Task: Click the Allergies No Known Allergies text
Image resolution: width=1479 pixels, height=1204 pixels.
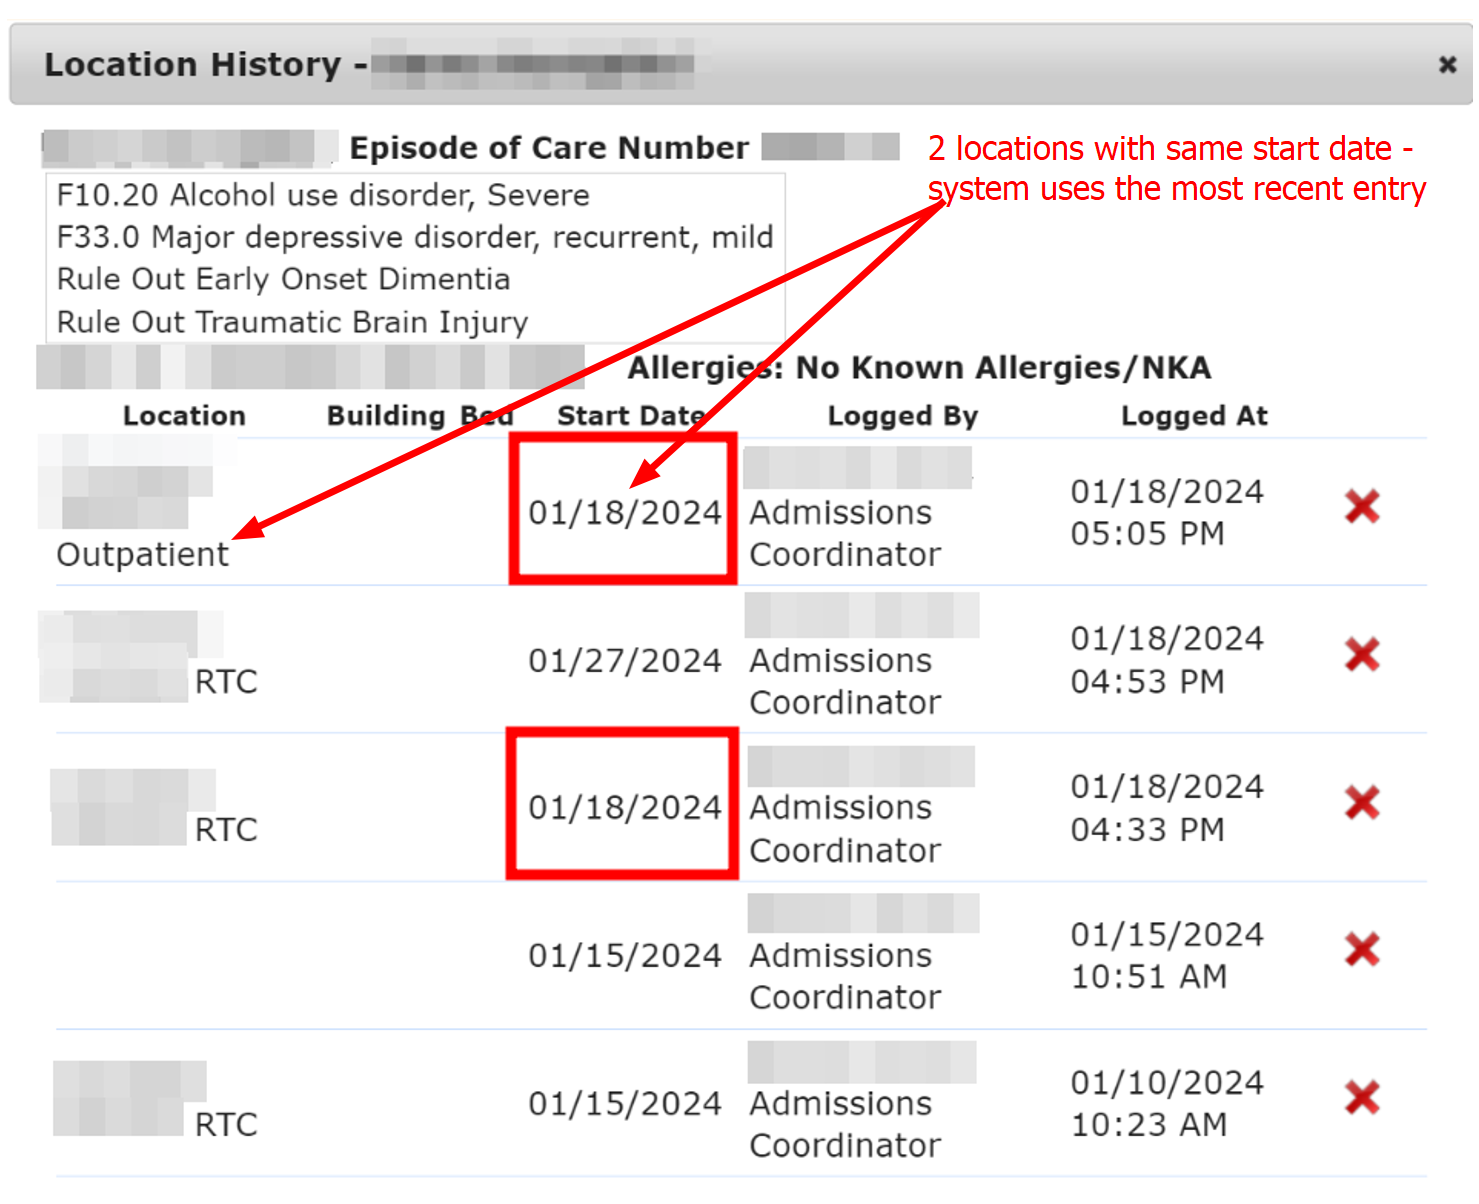Action: click(919, 368)
